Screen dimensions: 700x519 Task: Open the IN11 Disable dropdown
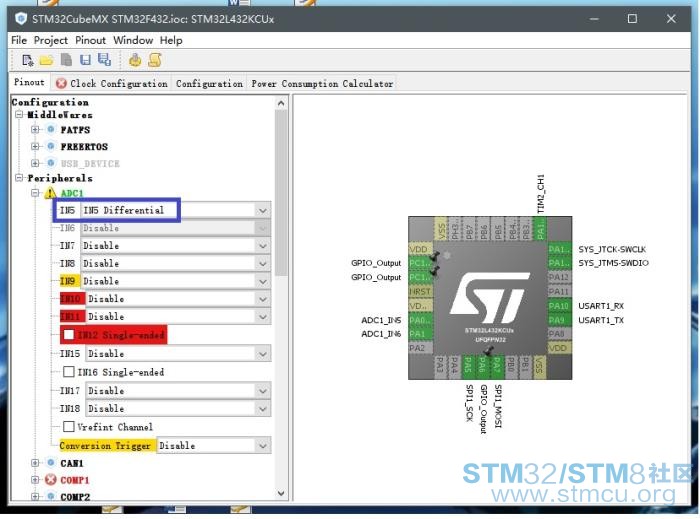click(x=262, y=317)
